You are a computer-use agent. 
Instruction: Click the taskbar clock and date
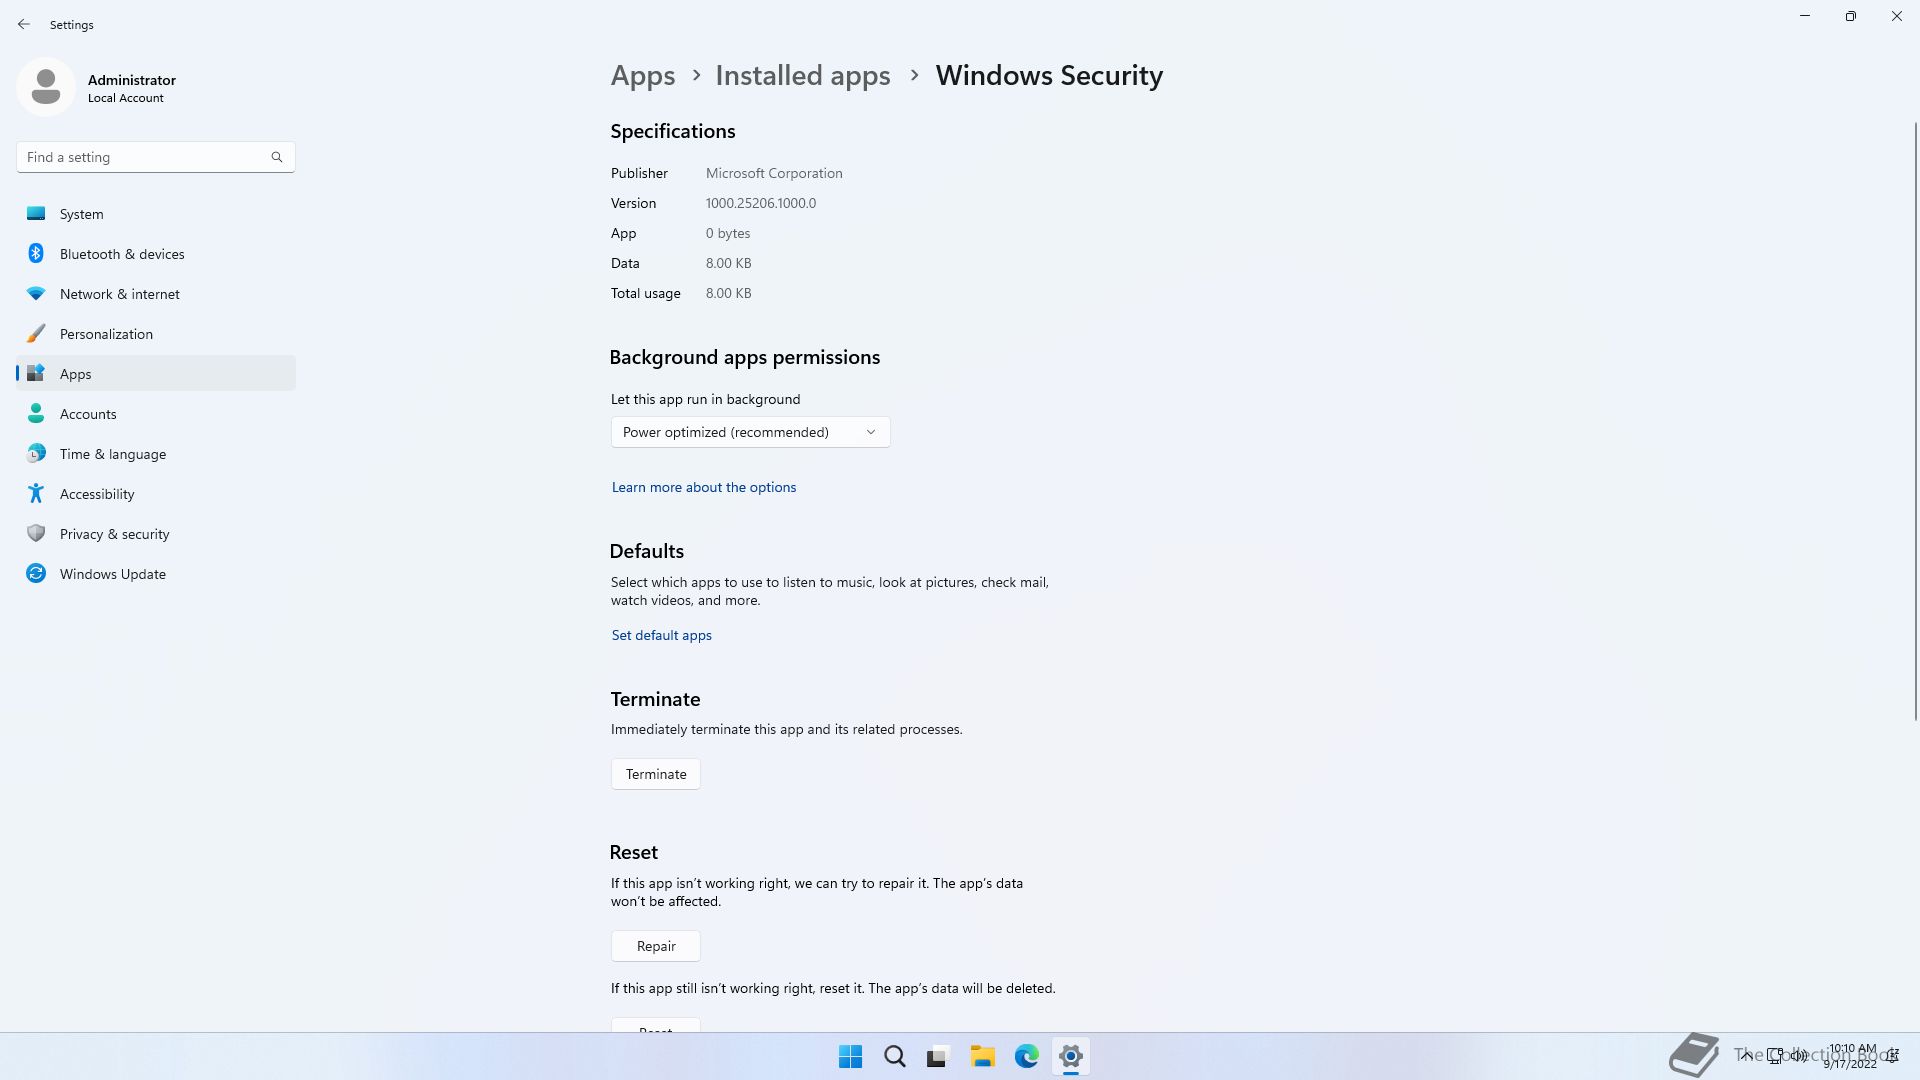1851,1056
